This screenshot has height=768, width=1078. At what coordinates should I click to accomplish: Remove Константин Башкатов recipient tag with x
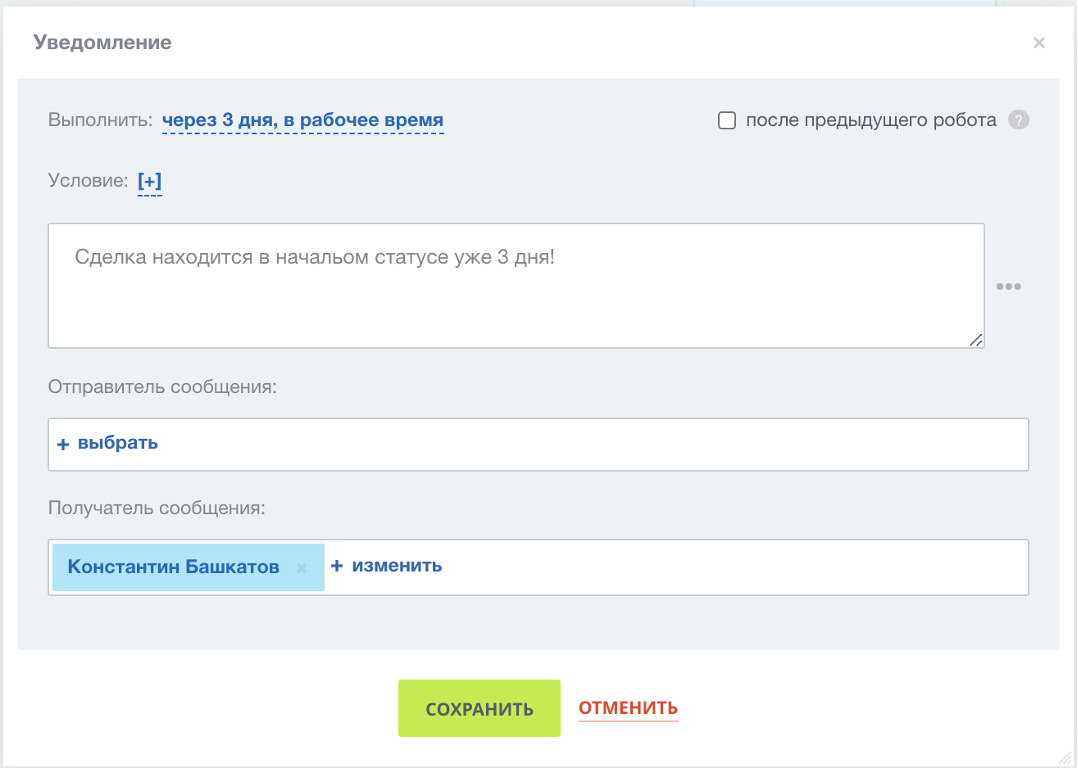301,568
